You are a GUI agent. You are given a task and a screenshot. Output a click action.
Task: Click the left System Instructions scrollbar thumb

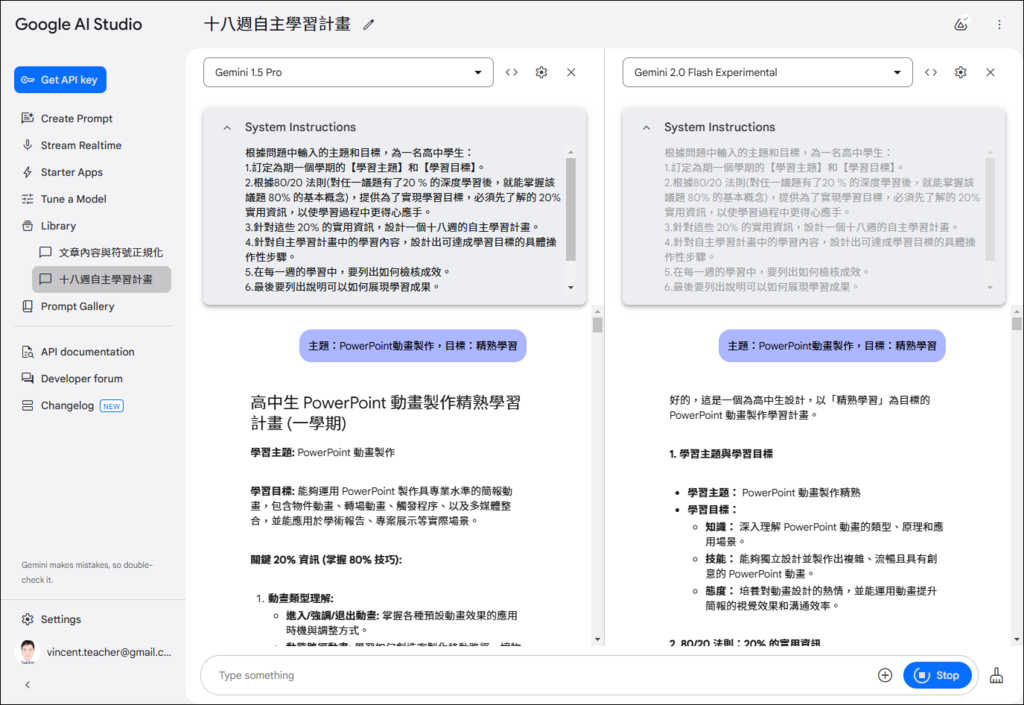pyautogui.click(x=571, y=209)
